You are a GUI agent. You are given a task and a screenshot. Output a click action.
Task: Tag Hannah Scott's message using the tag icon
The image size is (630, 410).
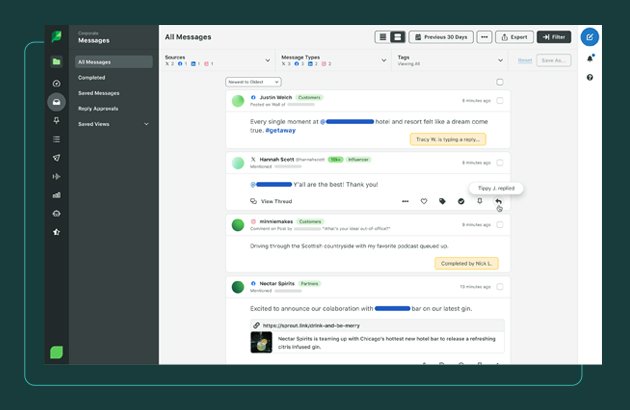(443, 201)
